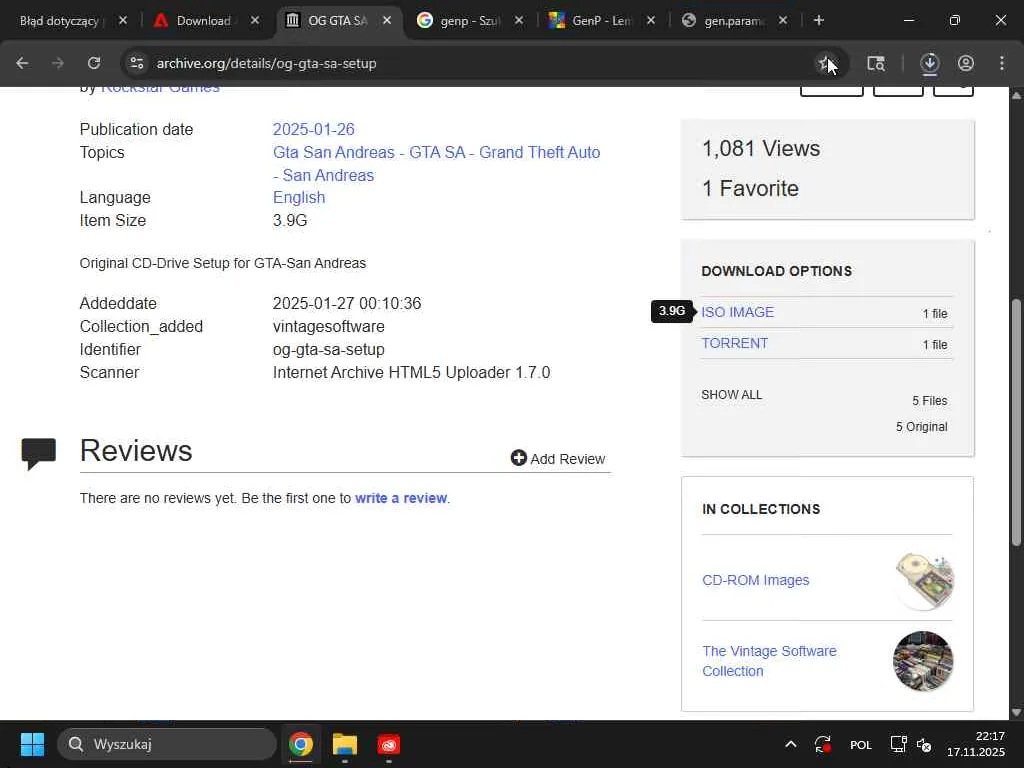
Task: Select the '5 Original' files text
Action: [921, 426]
